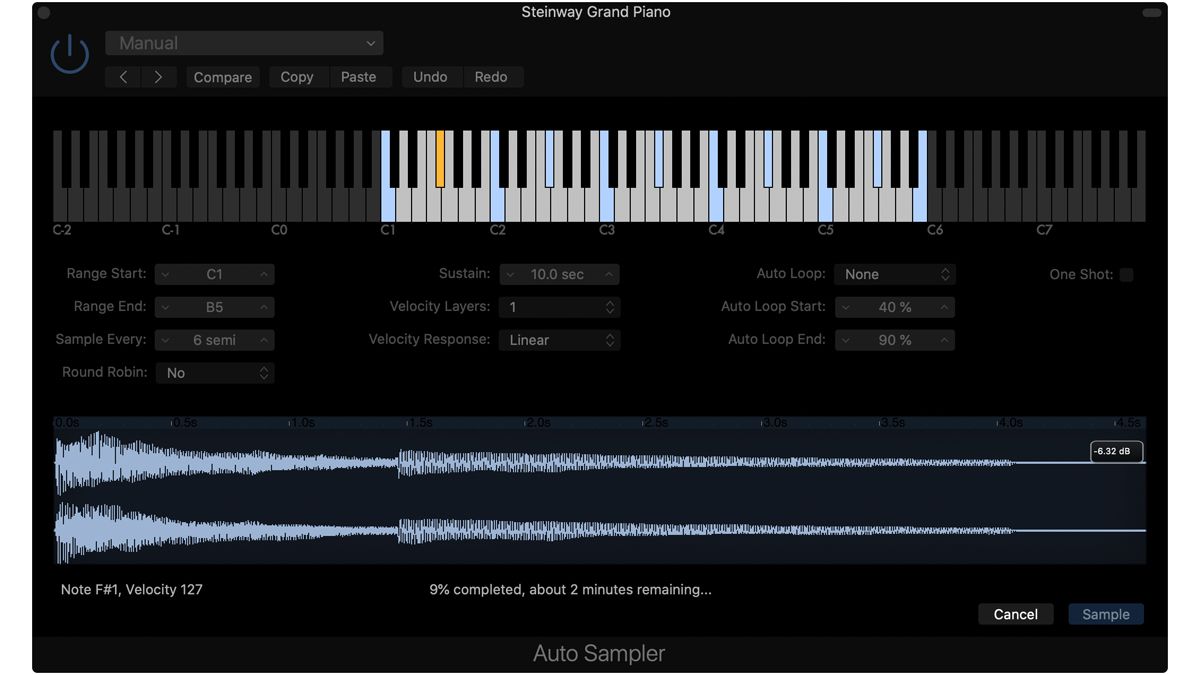Click the Auto Sampler plug-in name label

599,654
